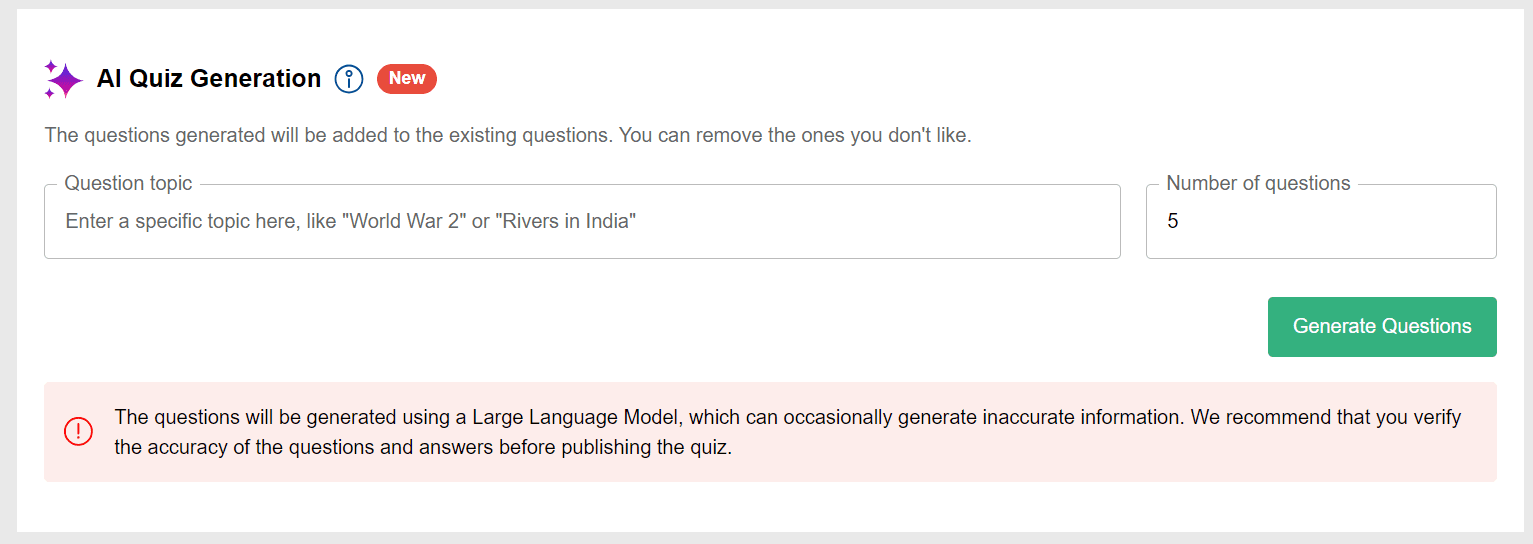Focus the Number of questions field

[x=1321, y=221]
